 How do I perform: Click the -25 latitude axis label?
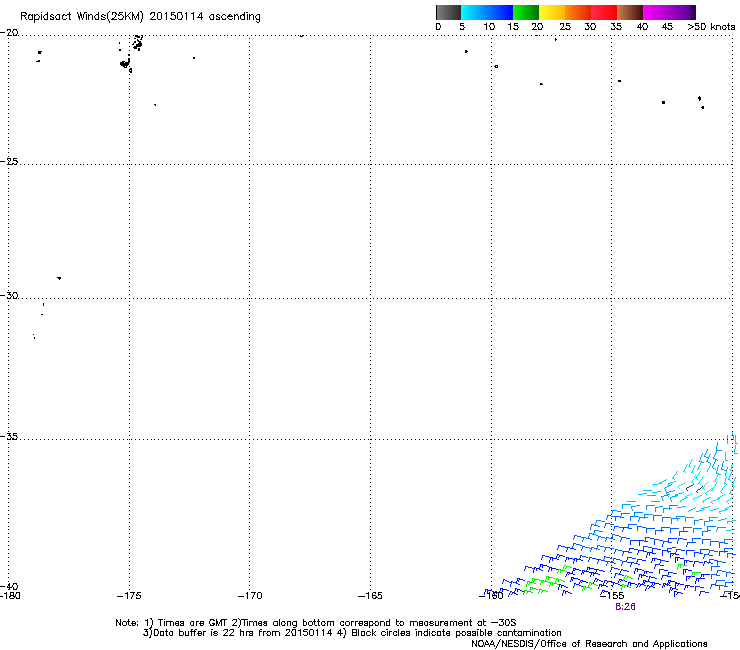(x=9, y=161)
